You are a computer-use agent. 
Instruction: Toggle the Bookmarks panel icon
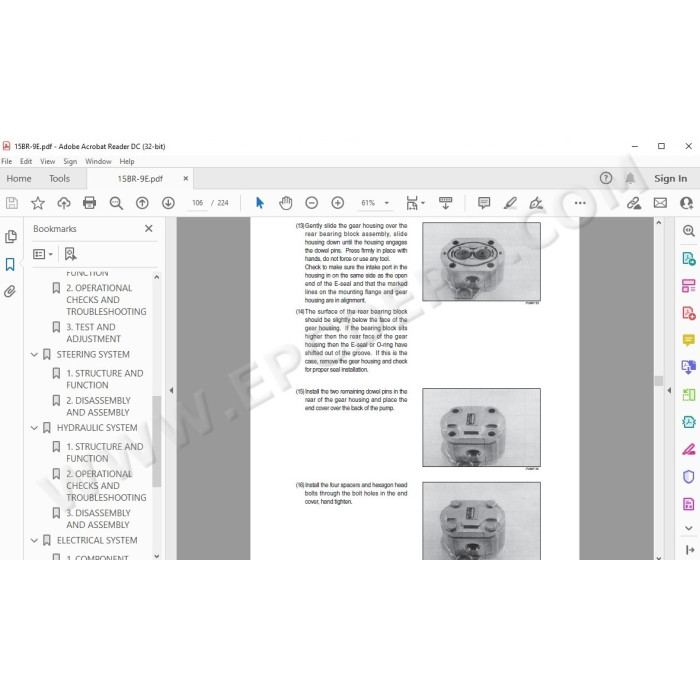click(10, 264)
